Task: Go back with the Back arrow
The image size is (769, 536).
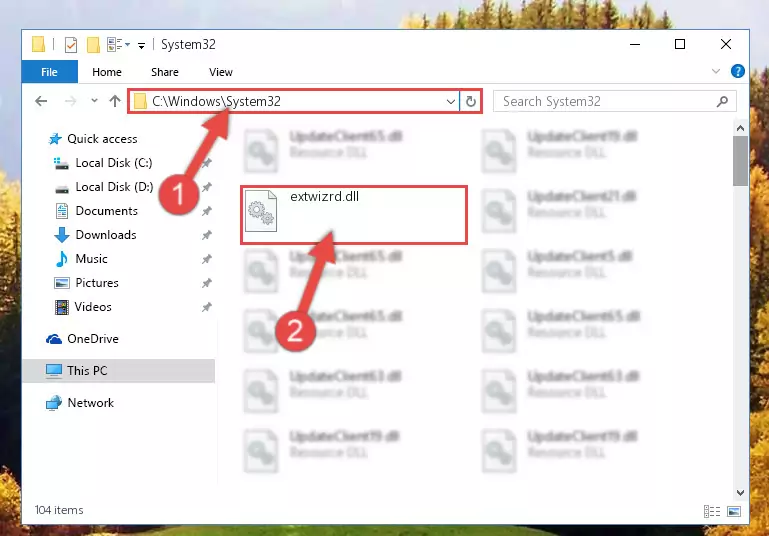Action: pyautogui.click(x=41, y=101)
